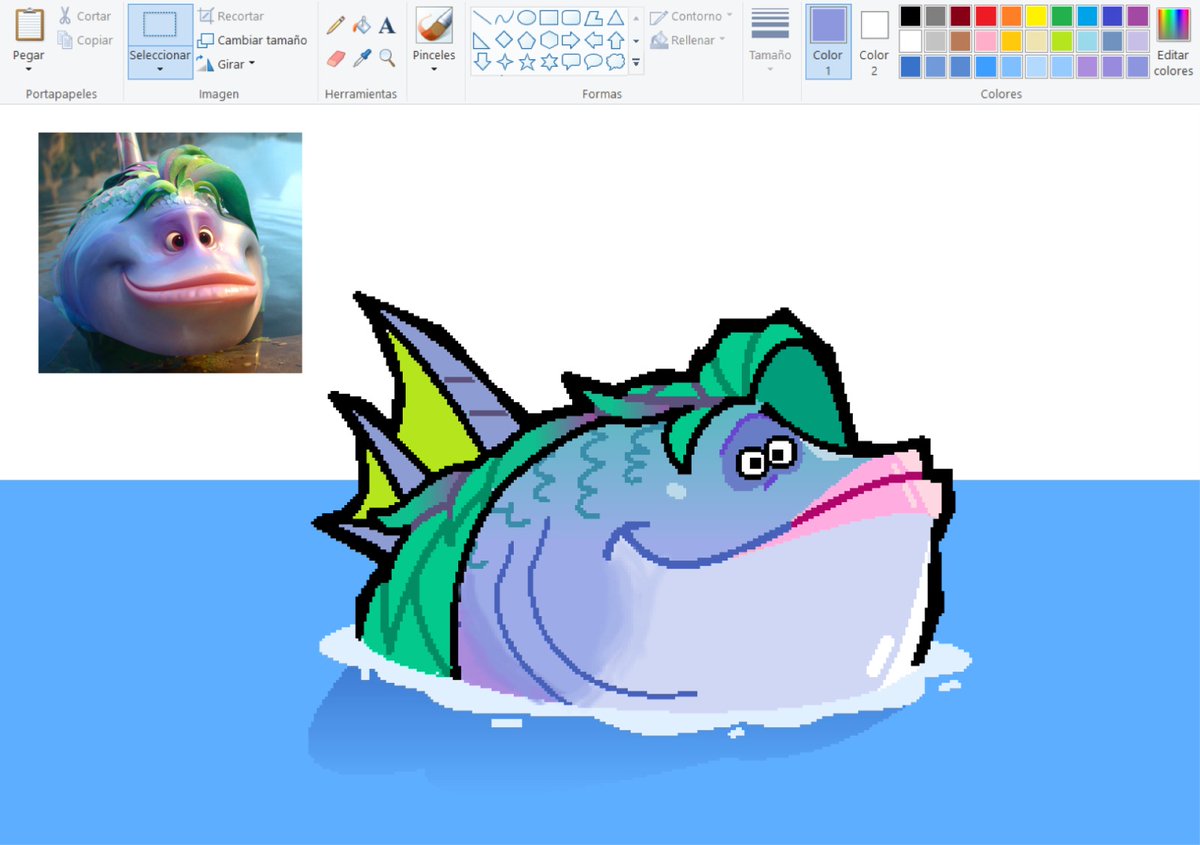The width and height of the screenshot is (1200, 845).
Task: Choose the polygon shape
Action: (593, 17)
